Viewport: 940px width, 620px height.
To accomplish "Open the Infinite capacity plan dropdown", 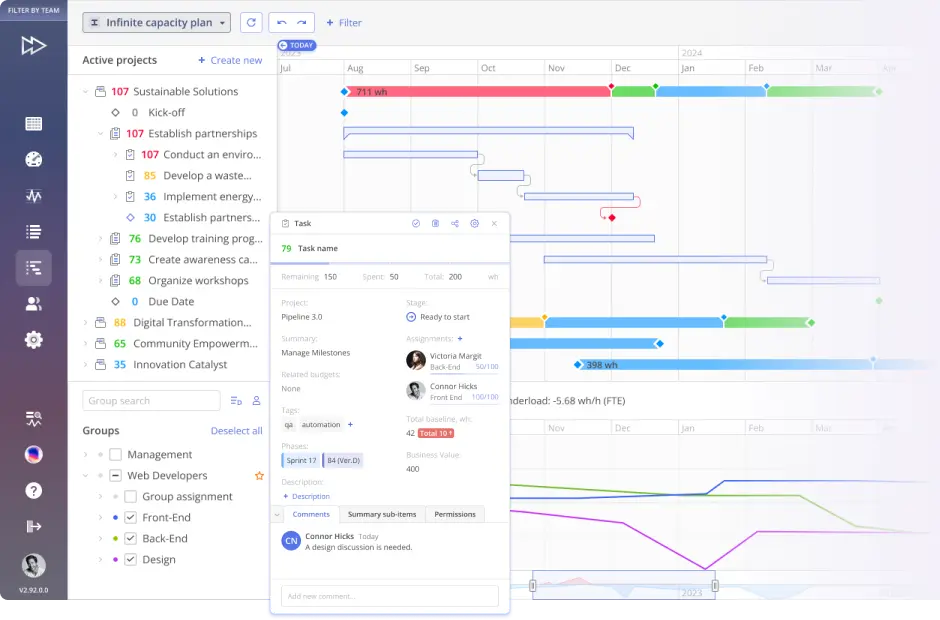I will click(156, 22).
